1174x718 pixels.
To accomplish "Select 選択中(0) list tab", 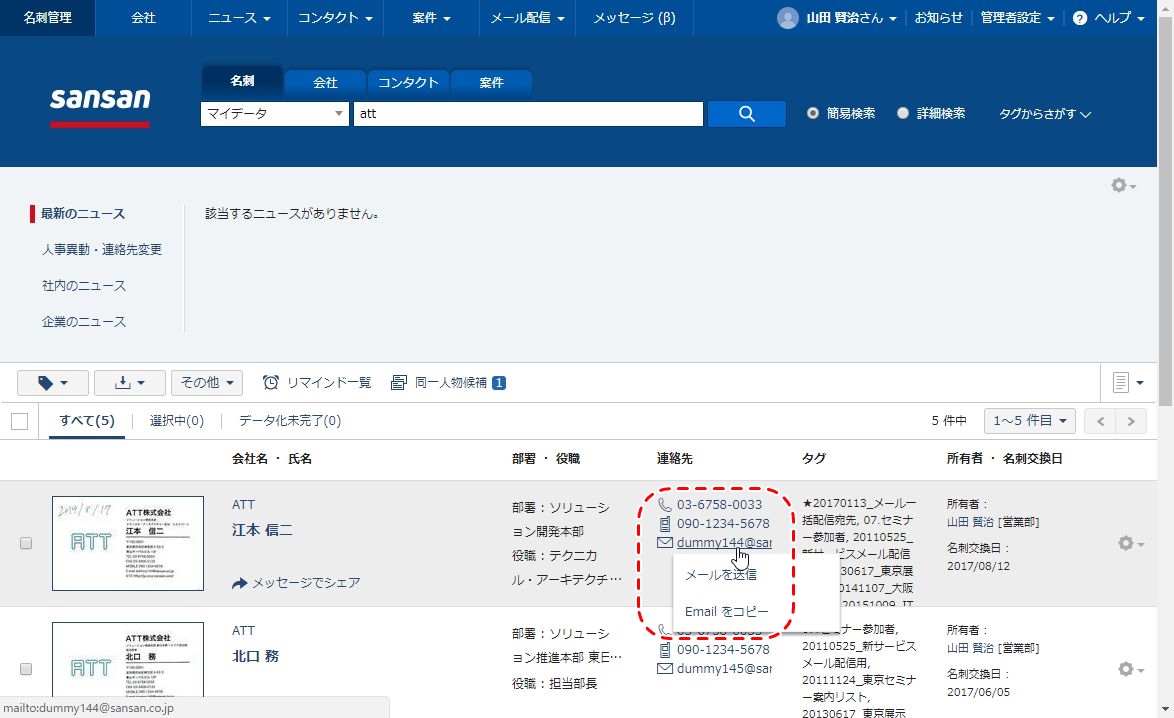I will click(177, 421).
